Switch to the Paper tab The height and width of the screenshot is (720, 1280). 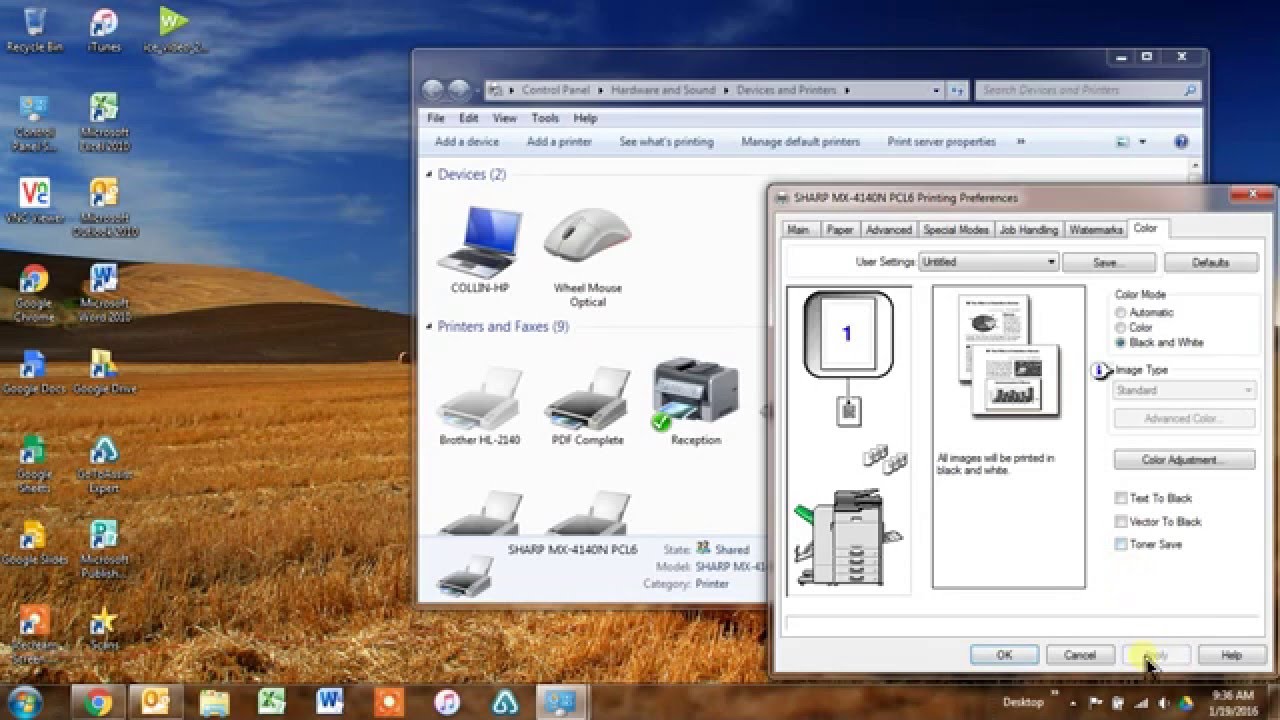[x=839, y=230]
